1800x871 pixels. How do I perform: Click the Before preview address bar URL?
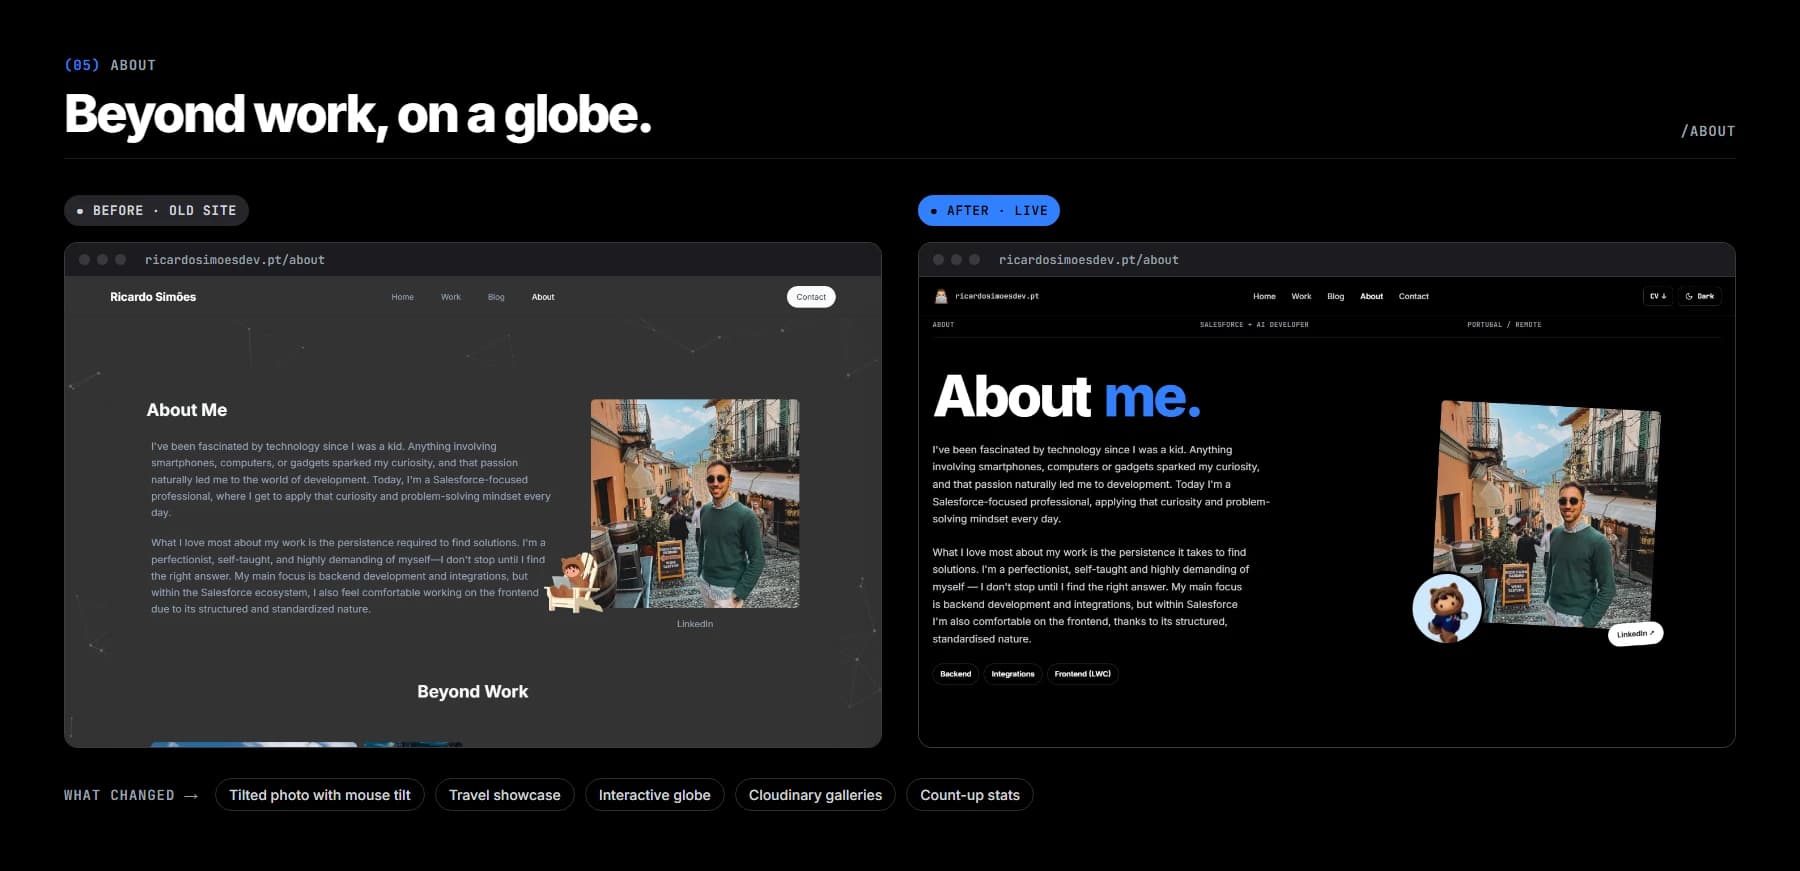pos(235,260)
